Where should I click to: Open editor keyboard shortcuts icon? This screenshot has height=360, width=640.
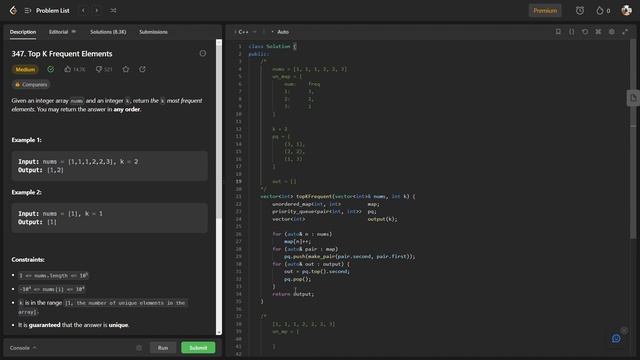point(598,31)
